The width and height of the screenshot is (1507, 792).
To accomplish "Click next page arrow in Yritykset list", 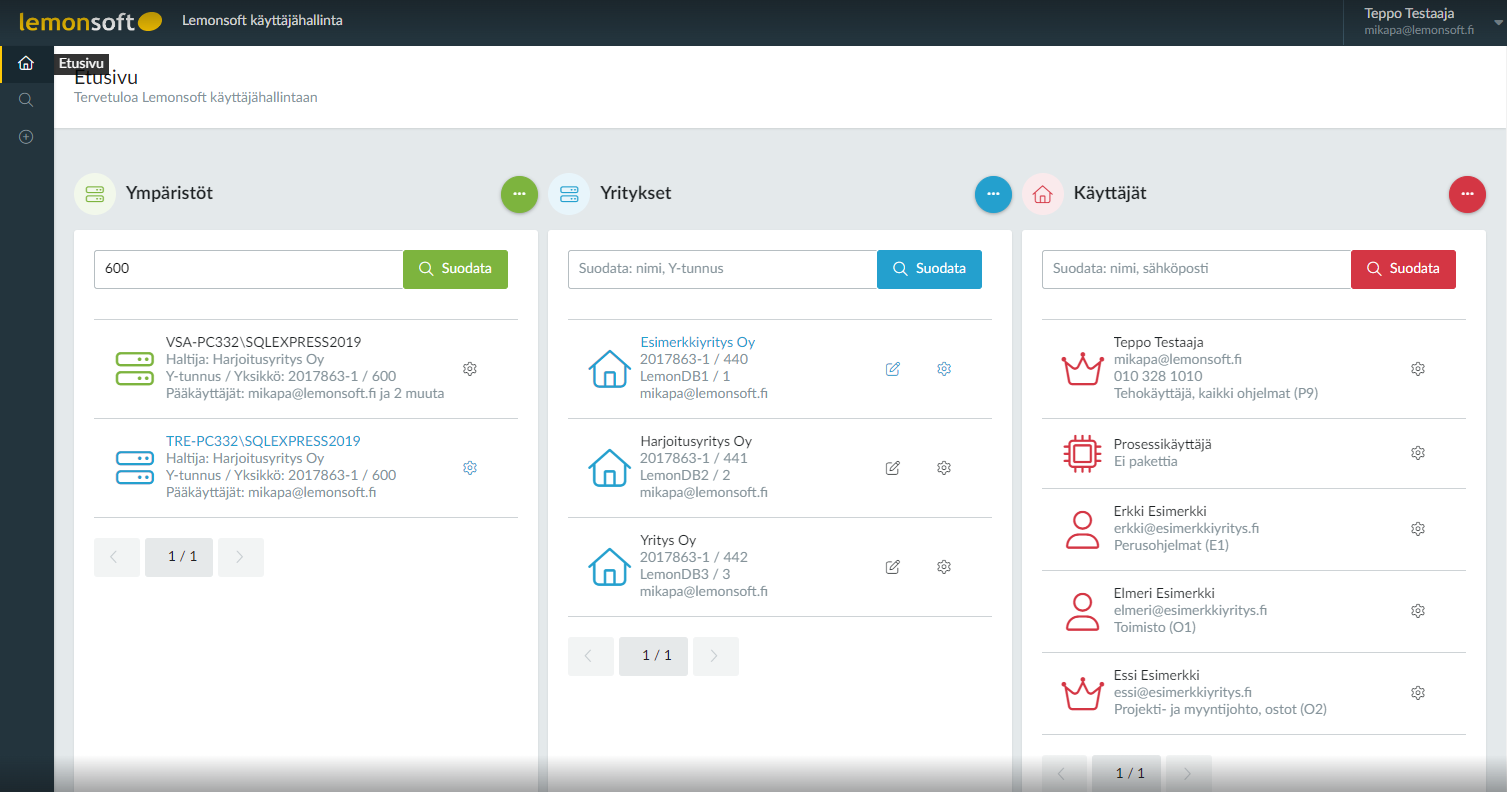I will click(x=715, y=656).
